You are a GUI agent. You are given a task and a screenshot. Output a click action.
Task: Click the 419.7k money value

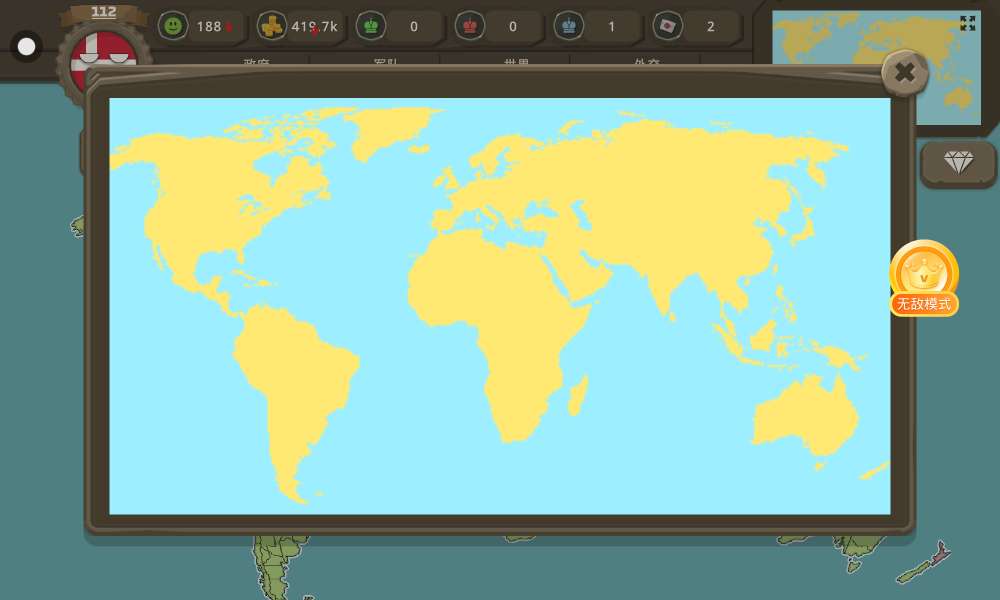pos(314,27)
